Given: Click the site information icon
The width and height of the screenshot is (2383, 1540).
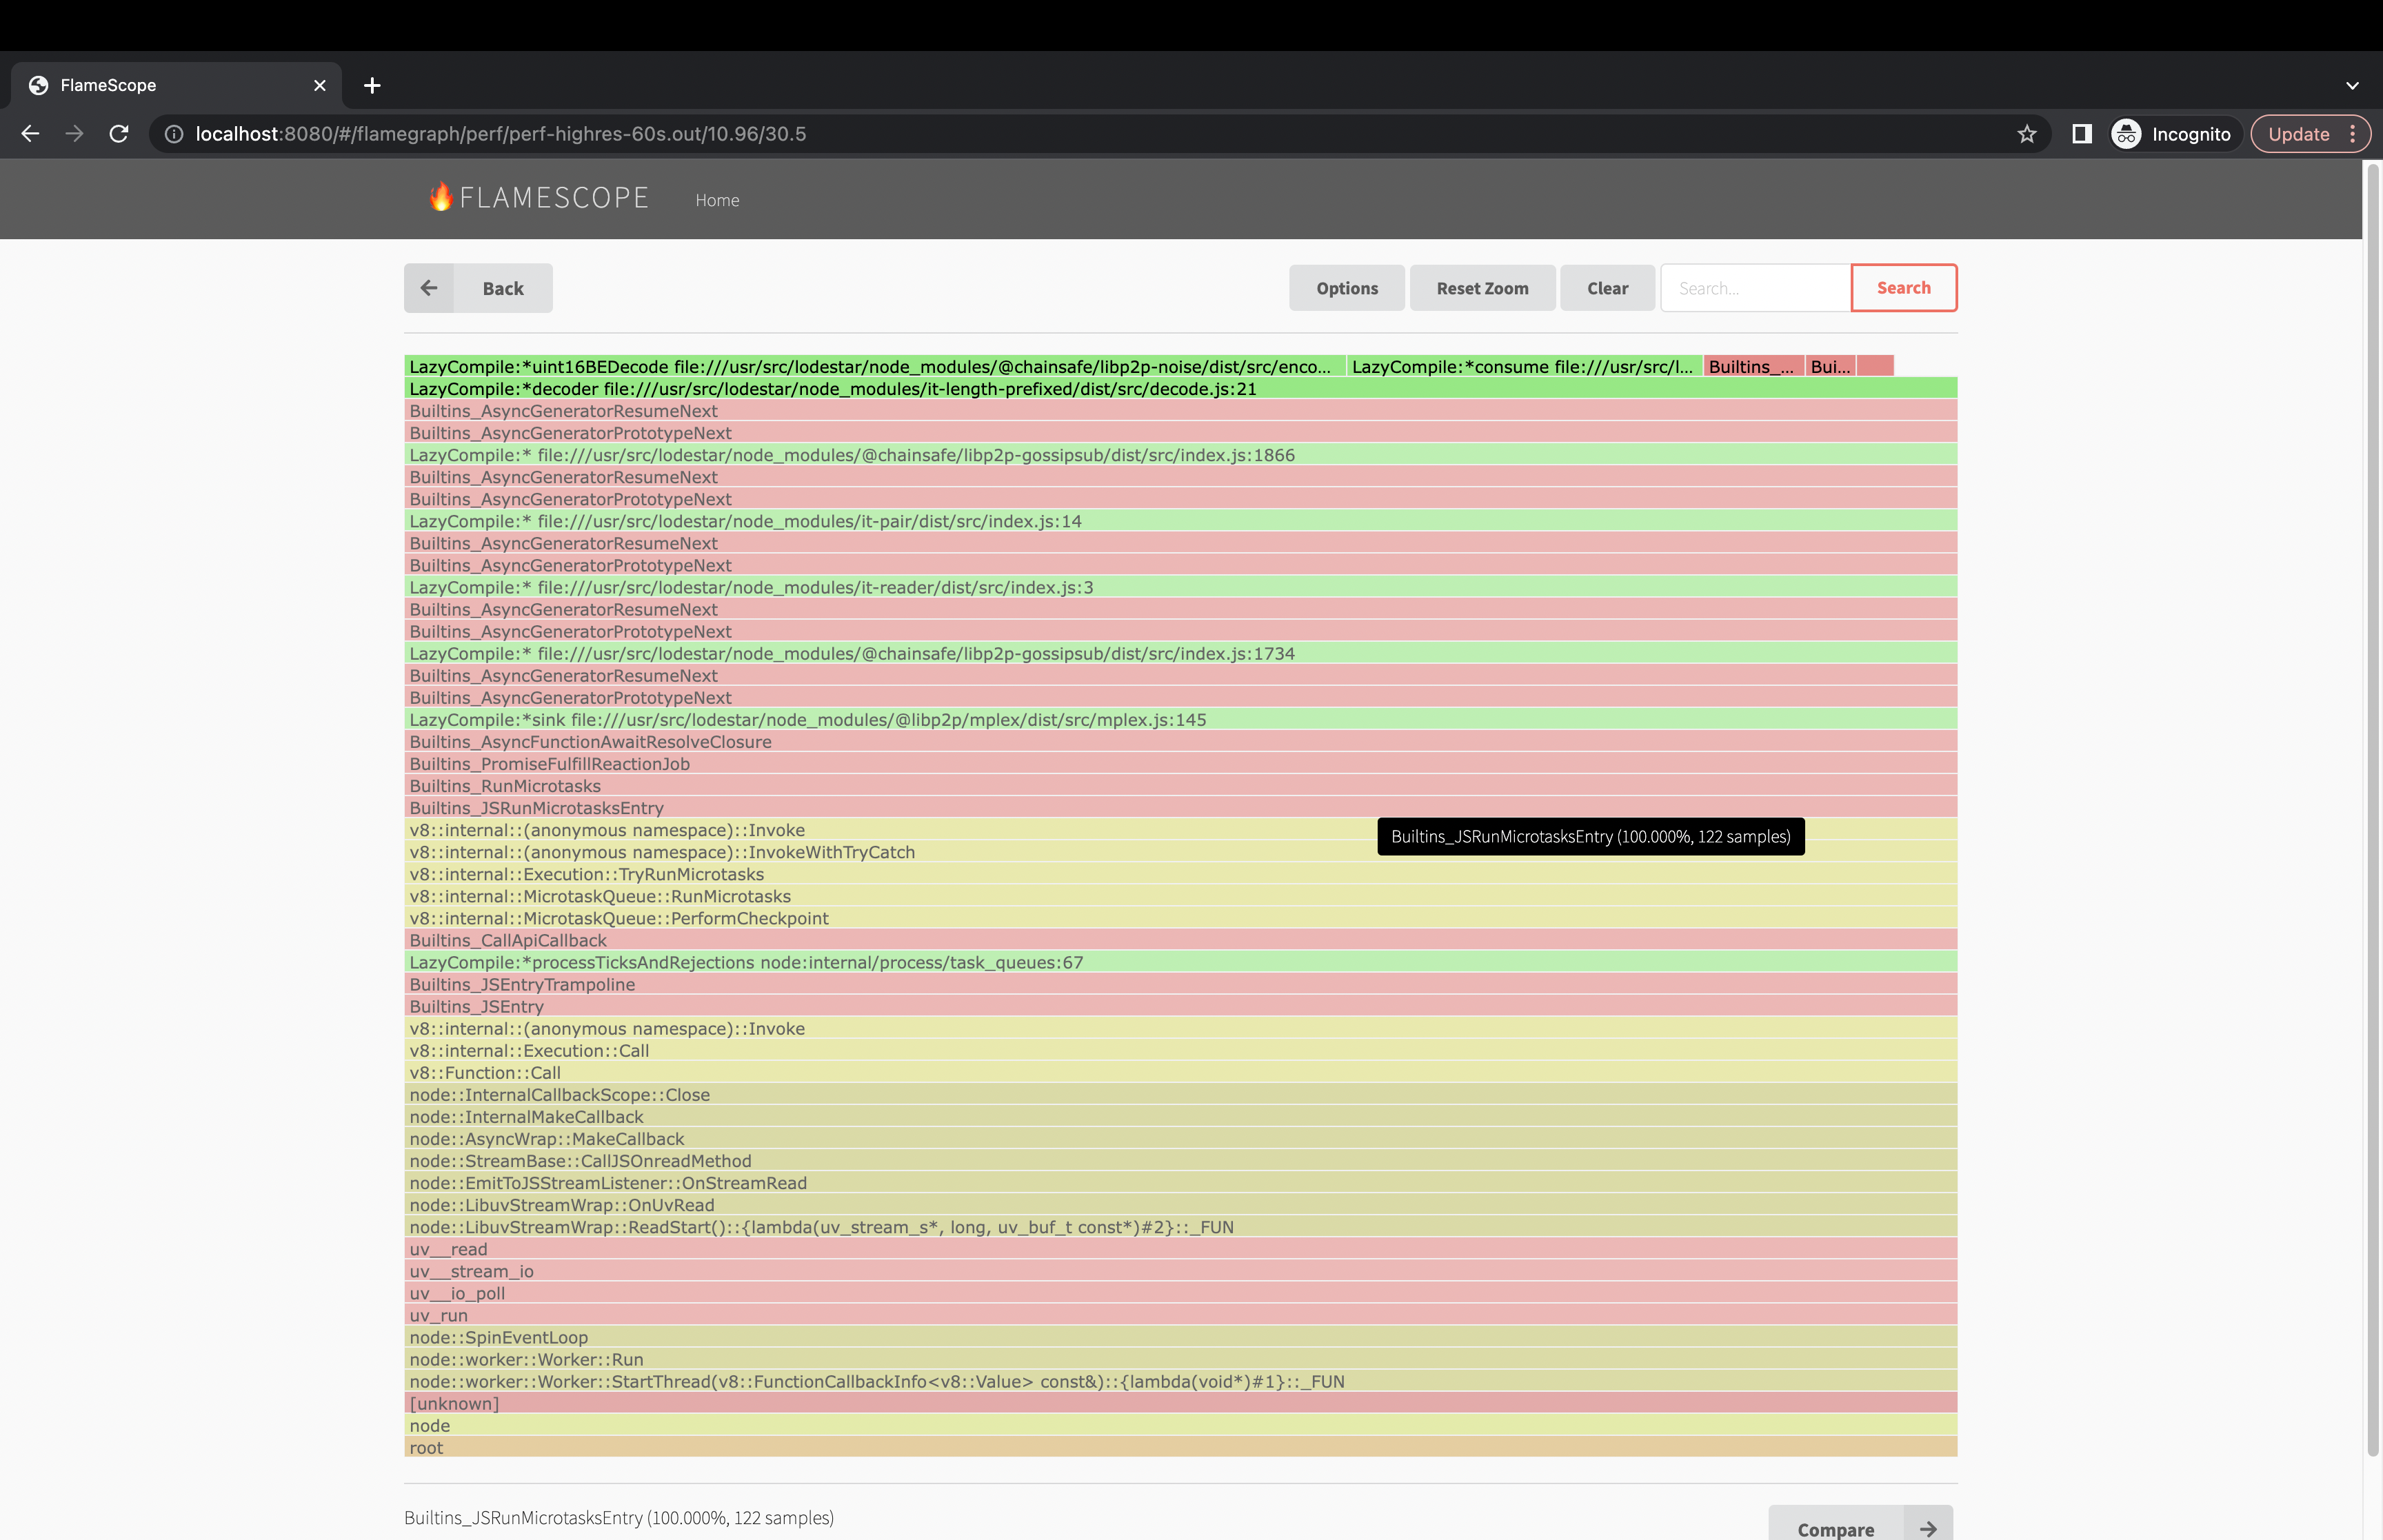Looking at the screenshot, I should coord(174,134).
